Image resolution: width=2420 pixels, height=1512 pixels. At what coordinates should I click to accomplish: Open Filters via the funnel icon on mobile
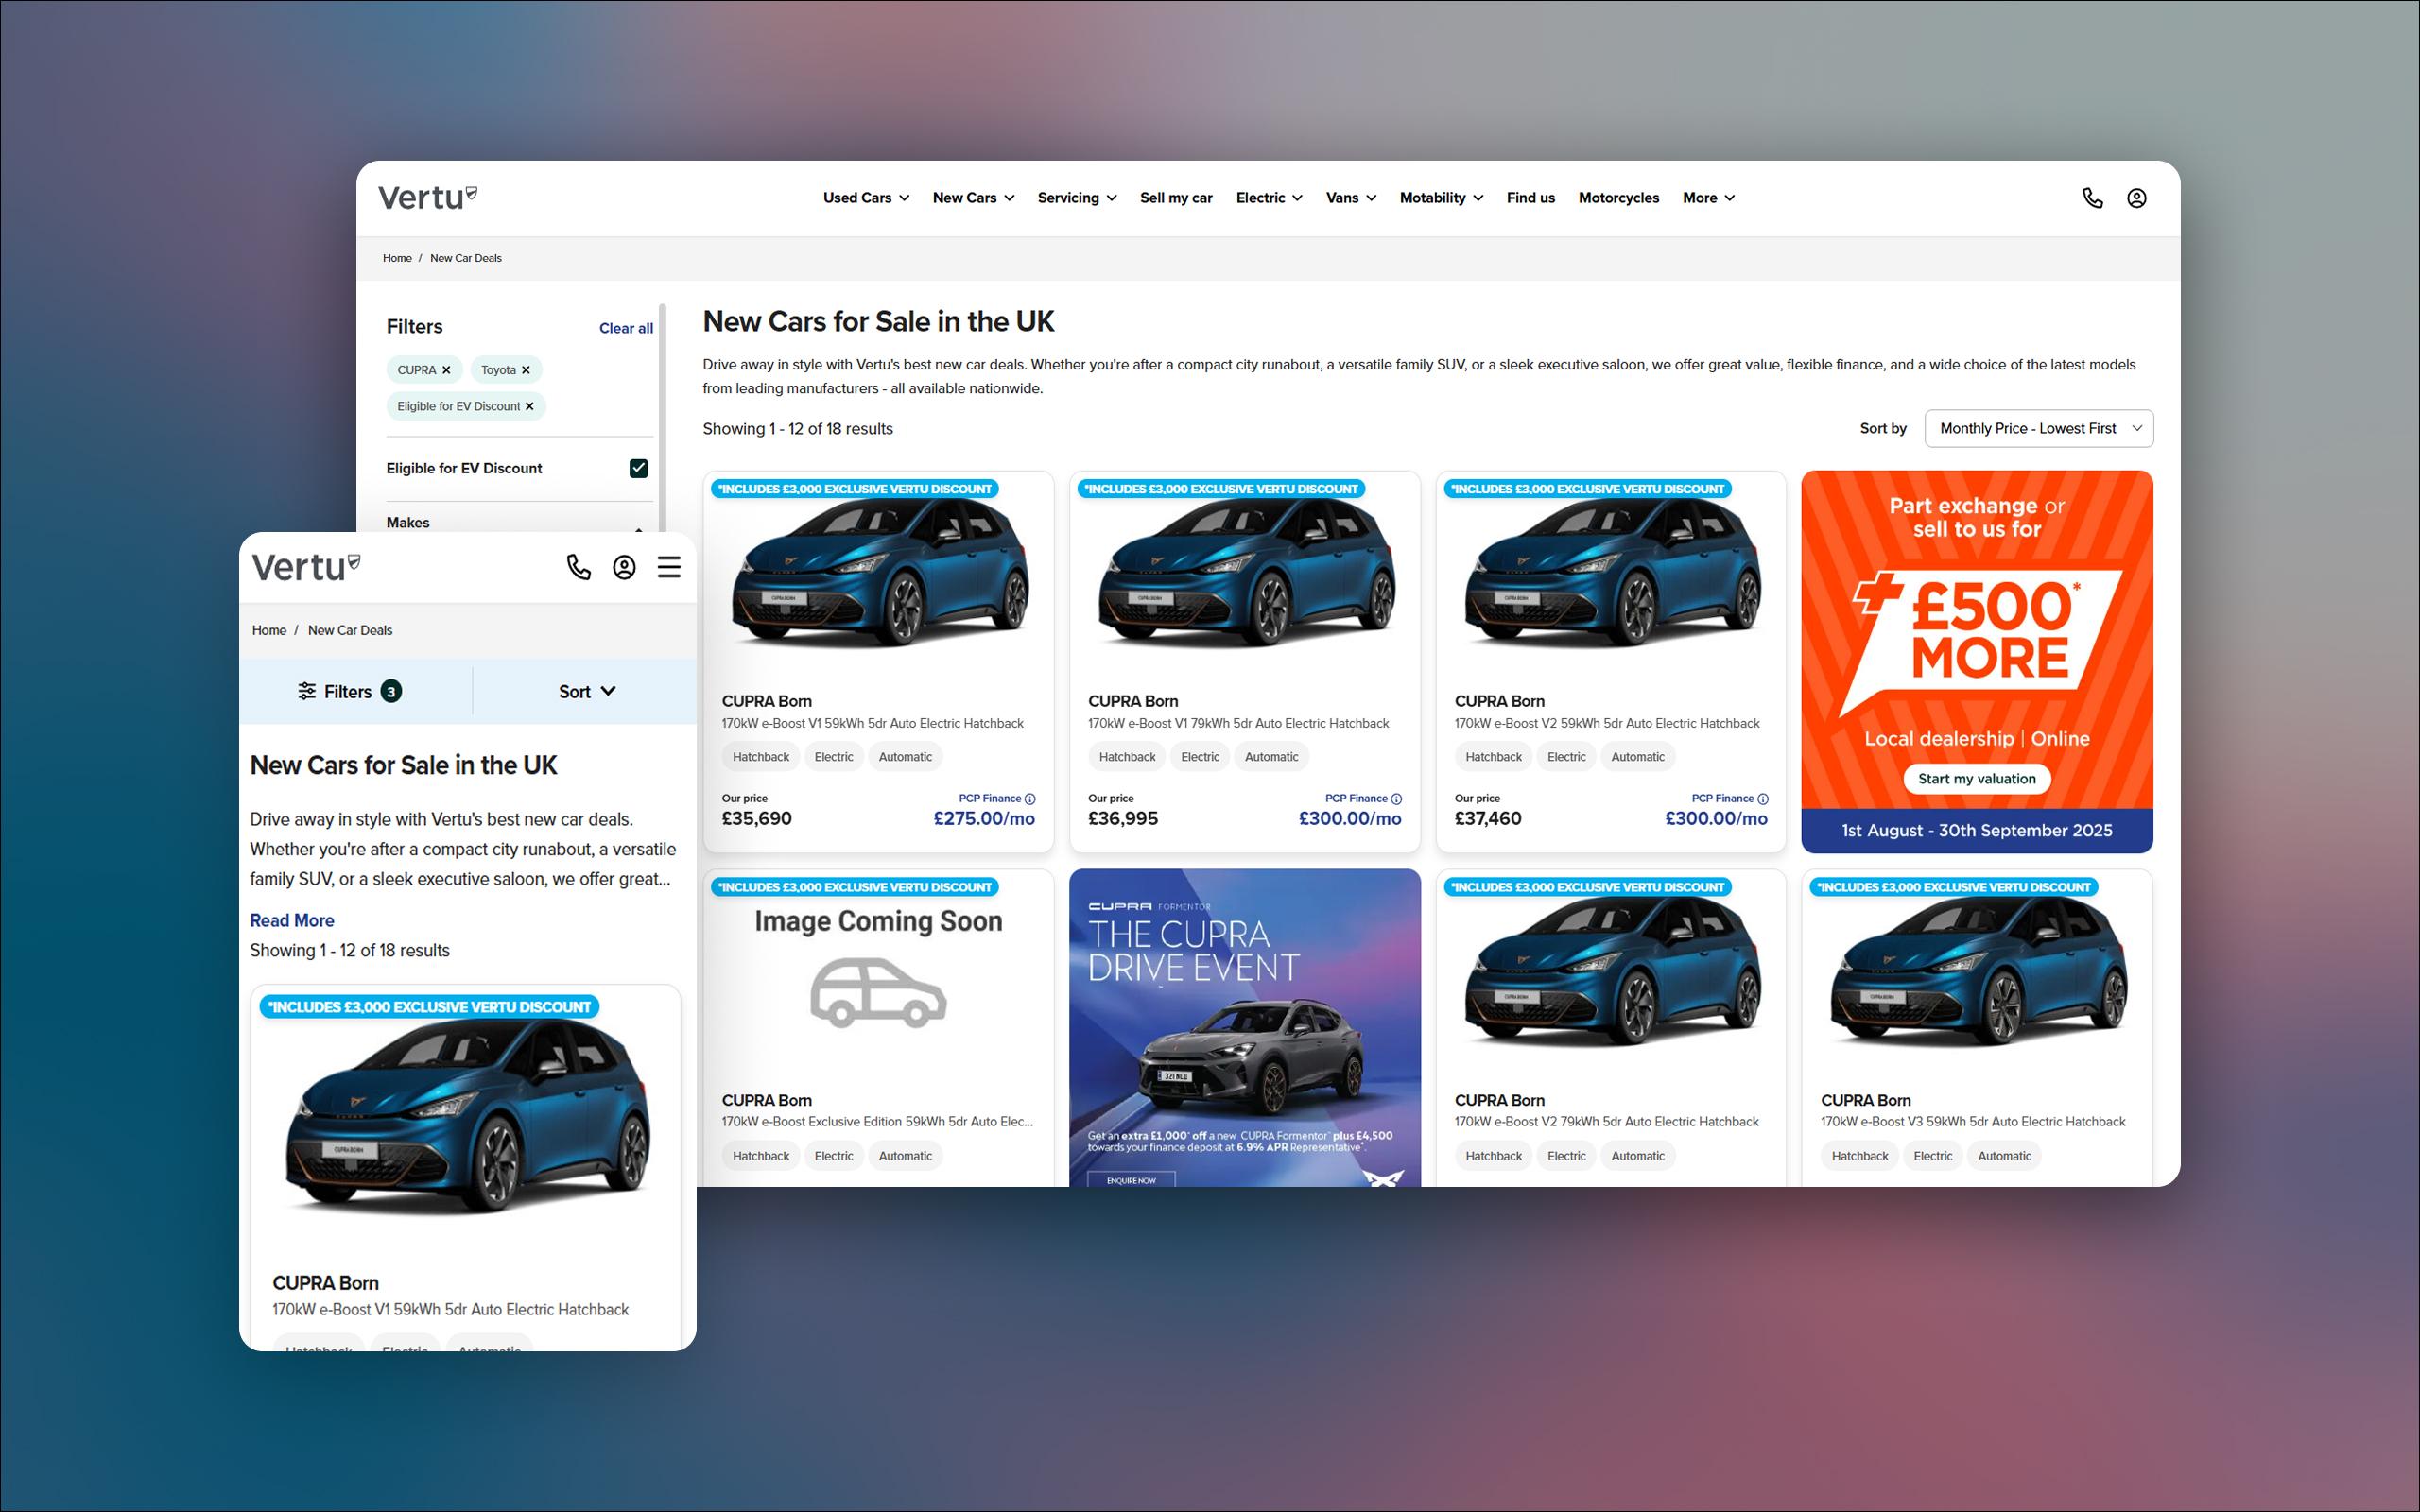(x=308, y=690)
